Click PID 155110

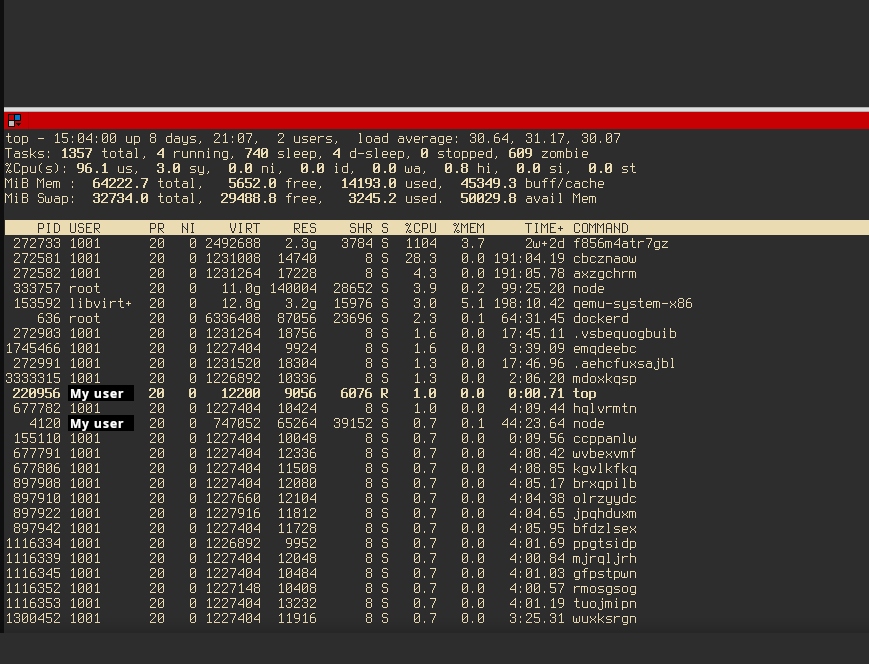[x=37, y=438]
